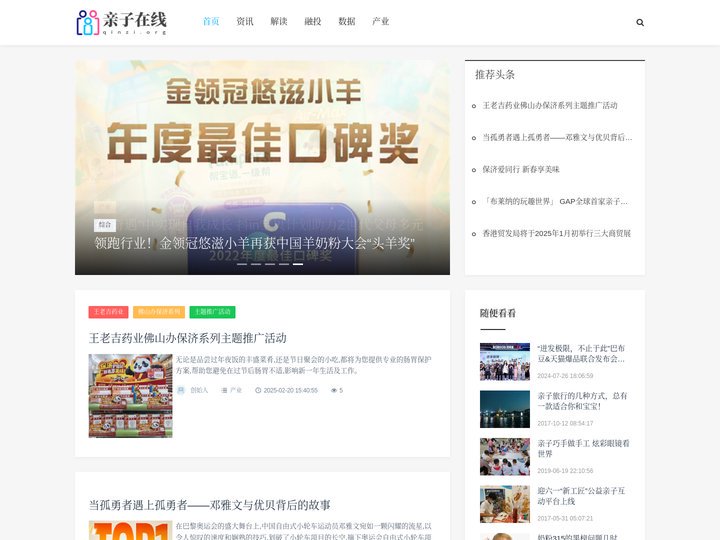The image size is (720, 540).
Task: Click the date 2017-10-12 08:54:17
Action: 565,423
